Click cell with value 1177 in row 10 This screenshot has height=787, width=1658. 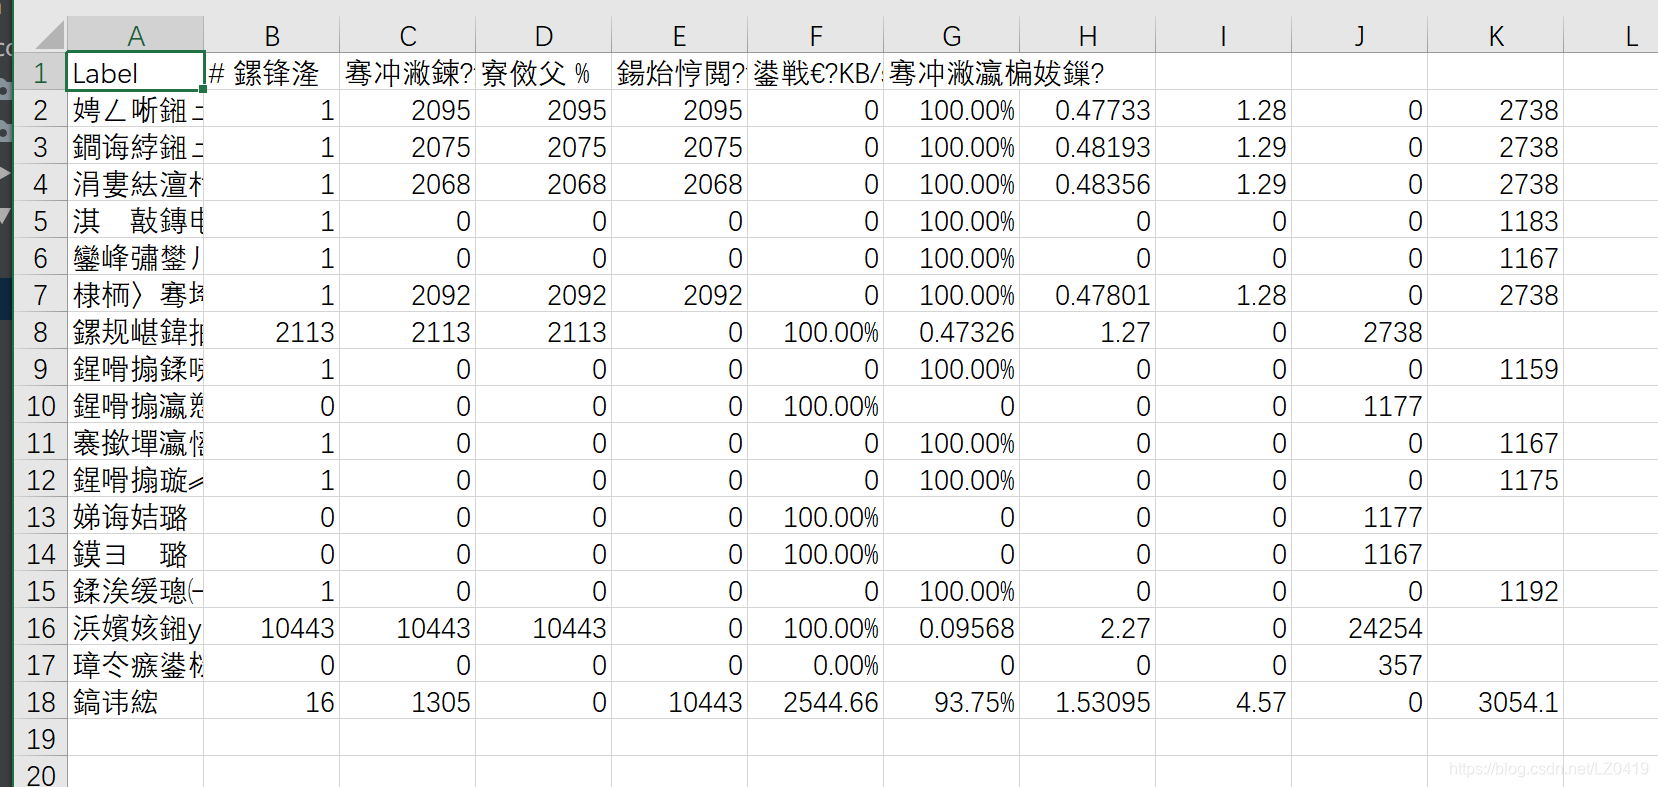tap(1360, 406)
